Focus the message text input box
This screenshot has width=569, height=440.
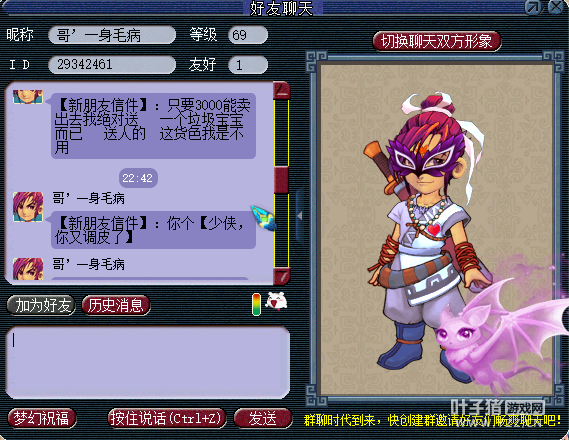click(x=148, y=362)
